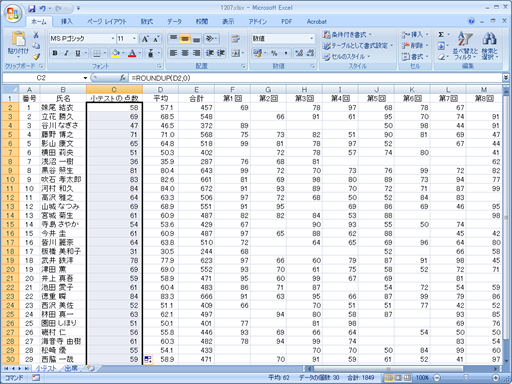
Task: Select the 出席 worksheet tab
Action: pyautogui.click(x=71, y=368)
